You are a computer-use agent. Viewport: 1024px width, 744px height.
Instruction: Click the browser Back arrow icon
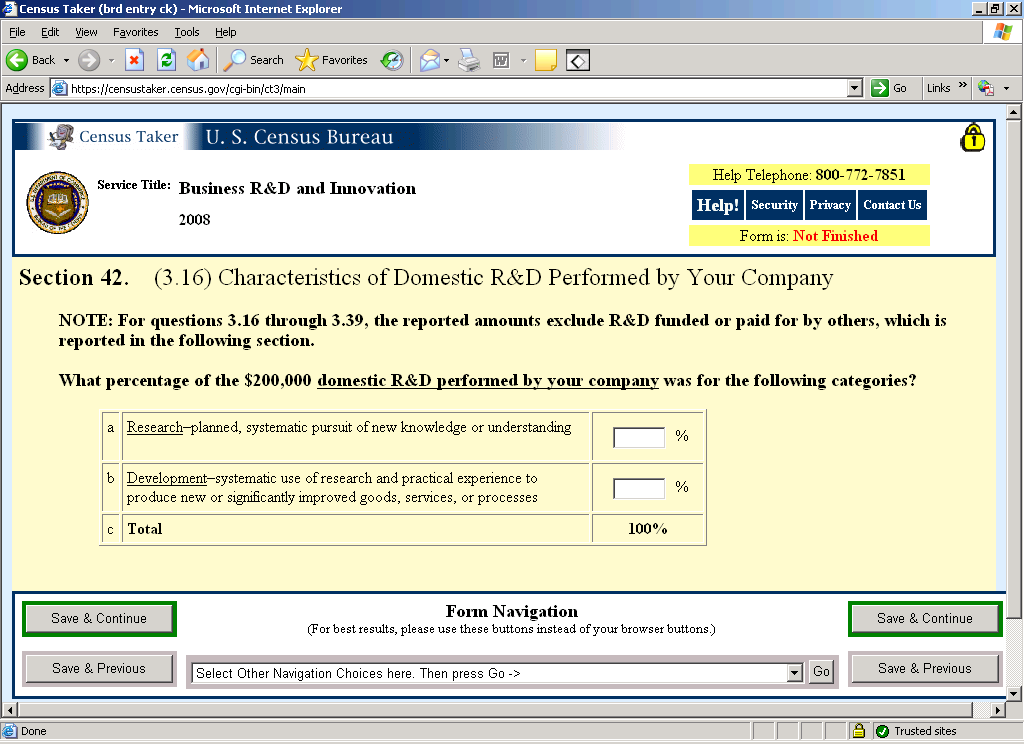pos(18,60)
